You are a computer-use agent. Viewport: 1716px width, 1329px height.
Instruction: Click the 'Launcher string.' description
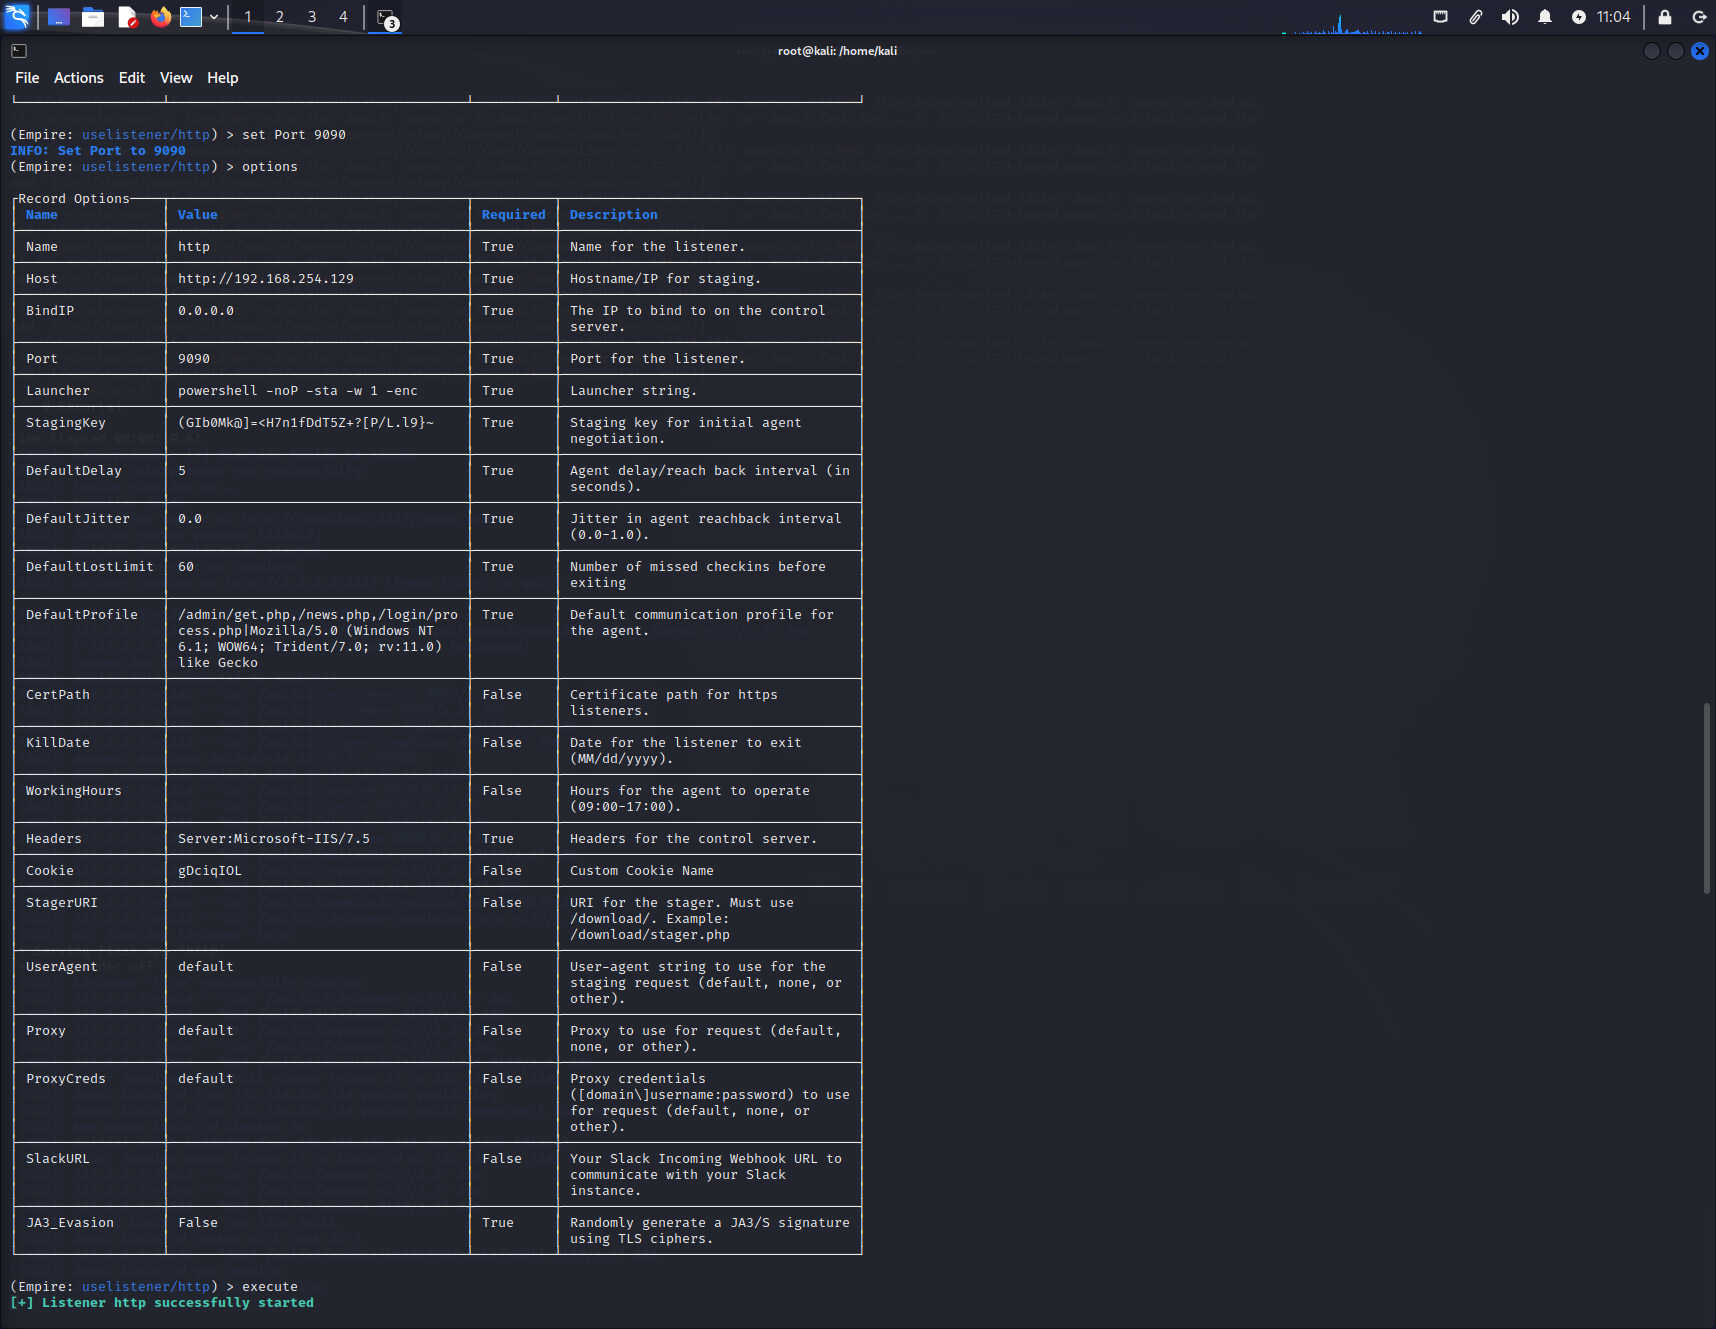[x=634, y=391]
